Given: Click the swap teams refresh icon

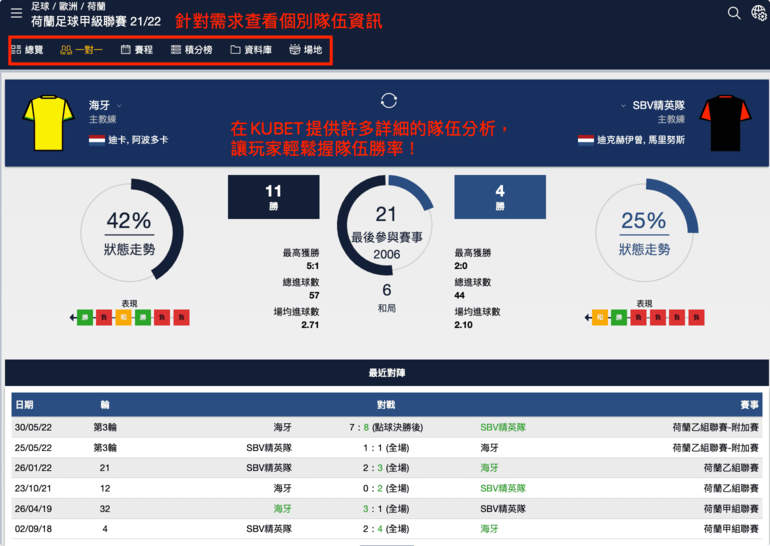Looking at the screenshot, I should point(389,100).
